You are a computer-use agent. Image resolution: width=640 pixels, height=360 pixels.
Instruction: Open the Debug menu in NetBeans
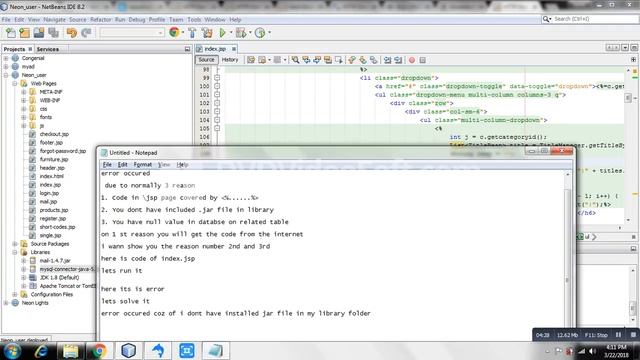coord(137,20)
